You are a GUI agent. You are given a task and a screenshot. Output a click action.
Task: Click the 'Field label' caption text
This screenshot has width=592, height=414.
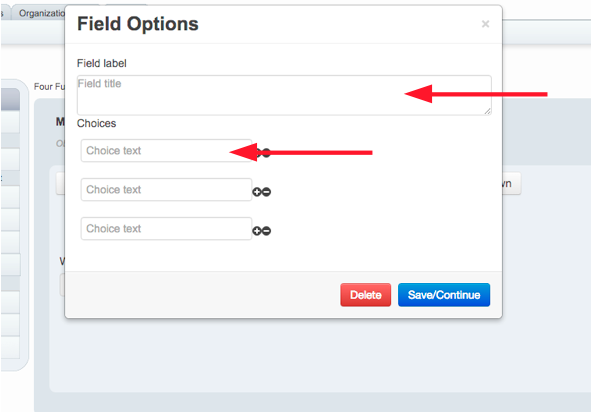tap(102, 63)
